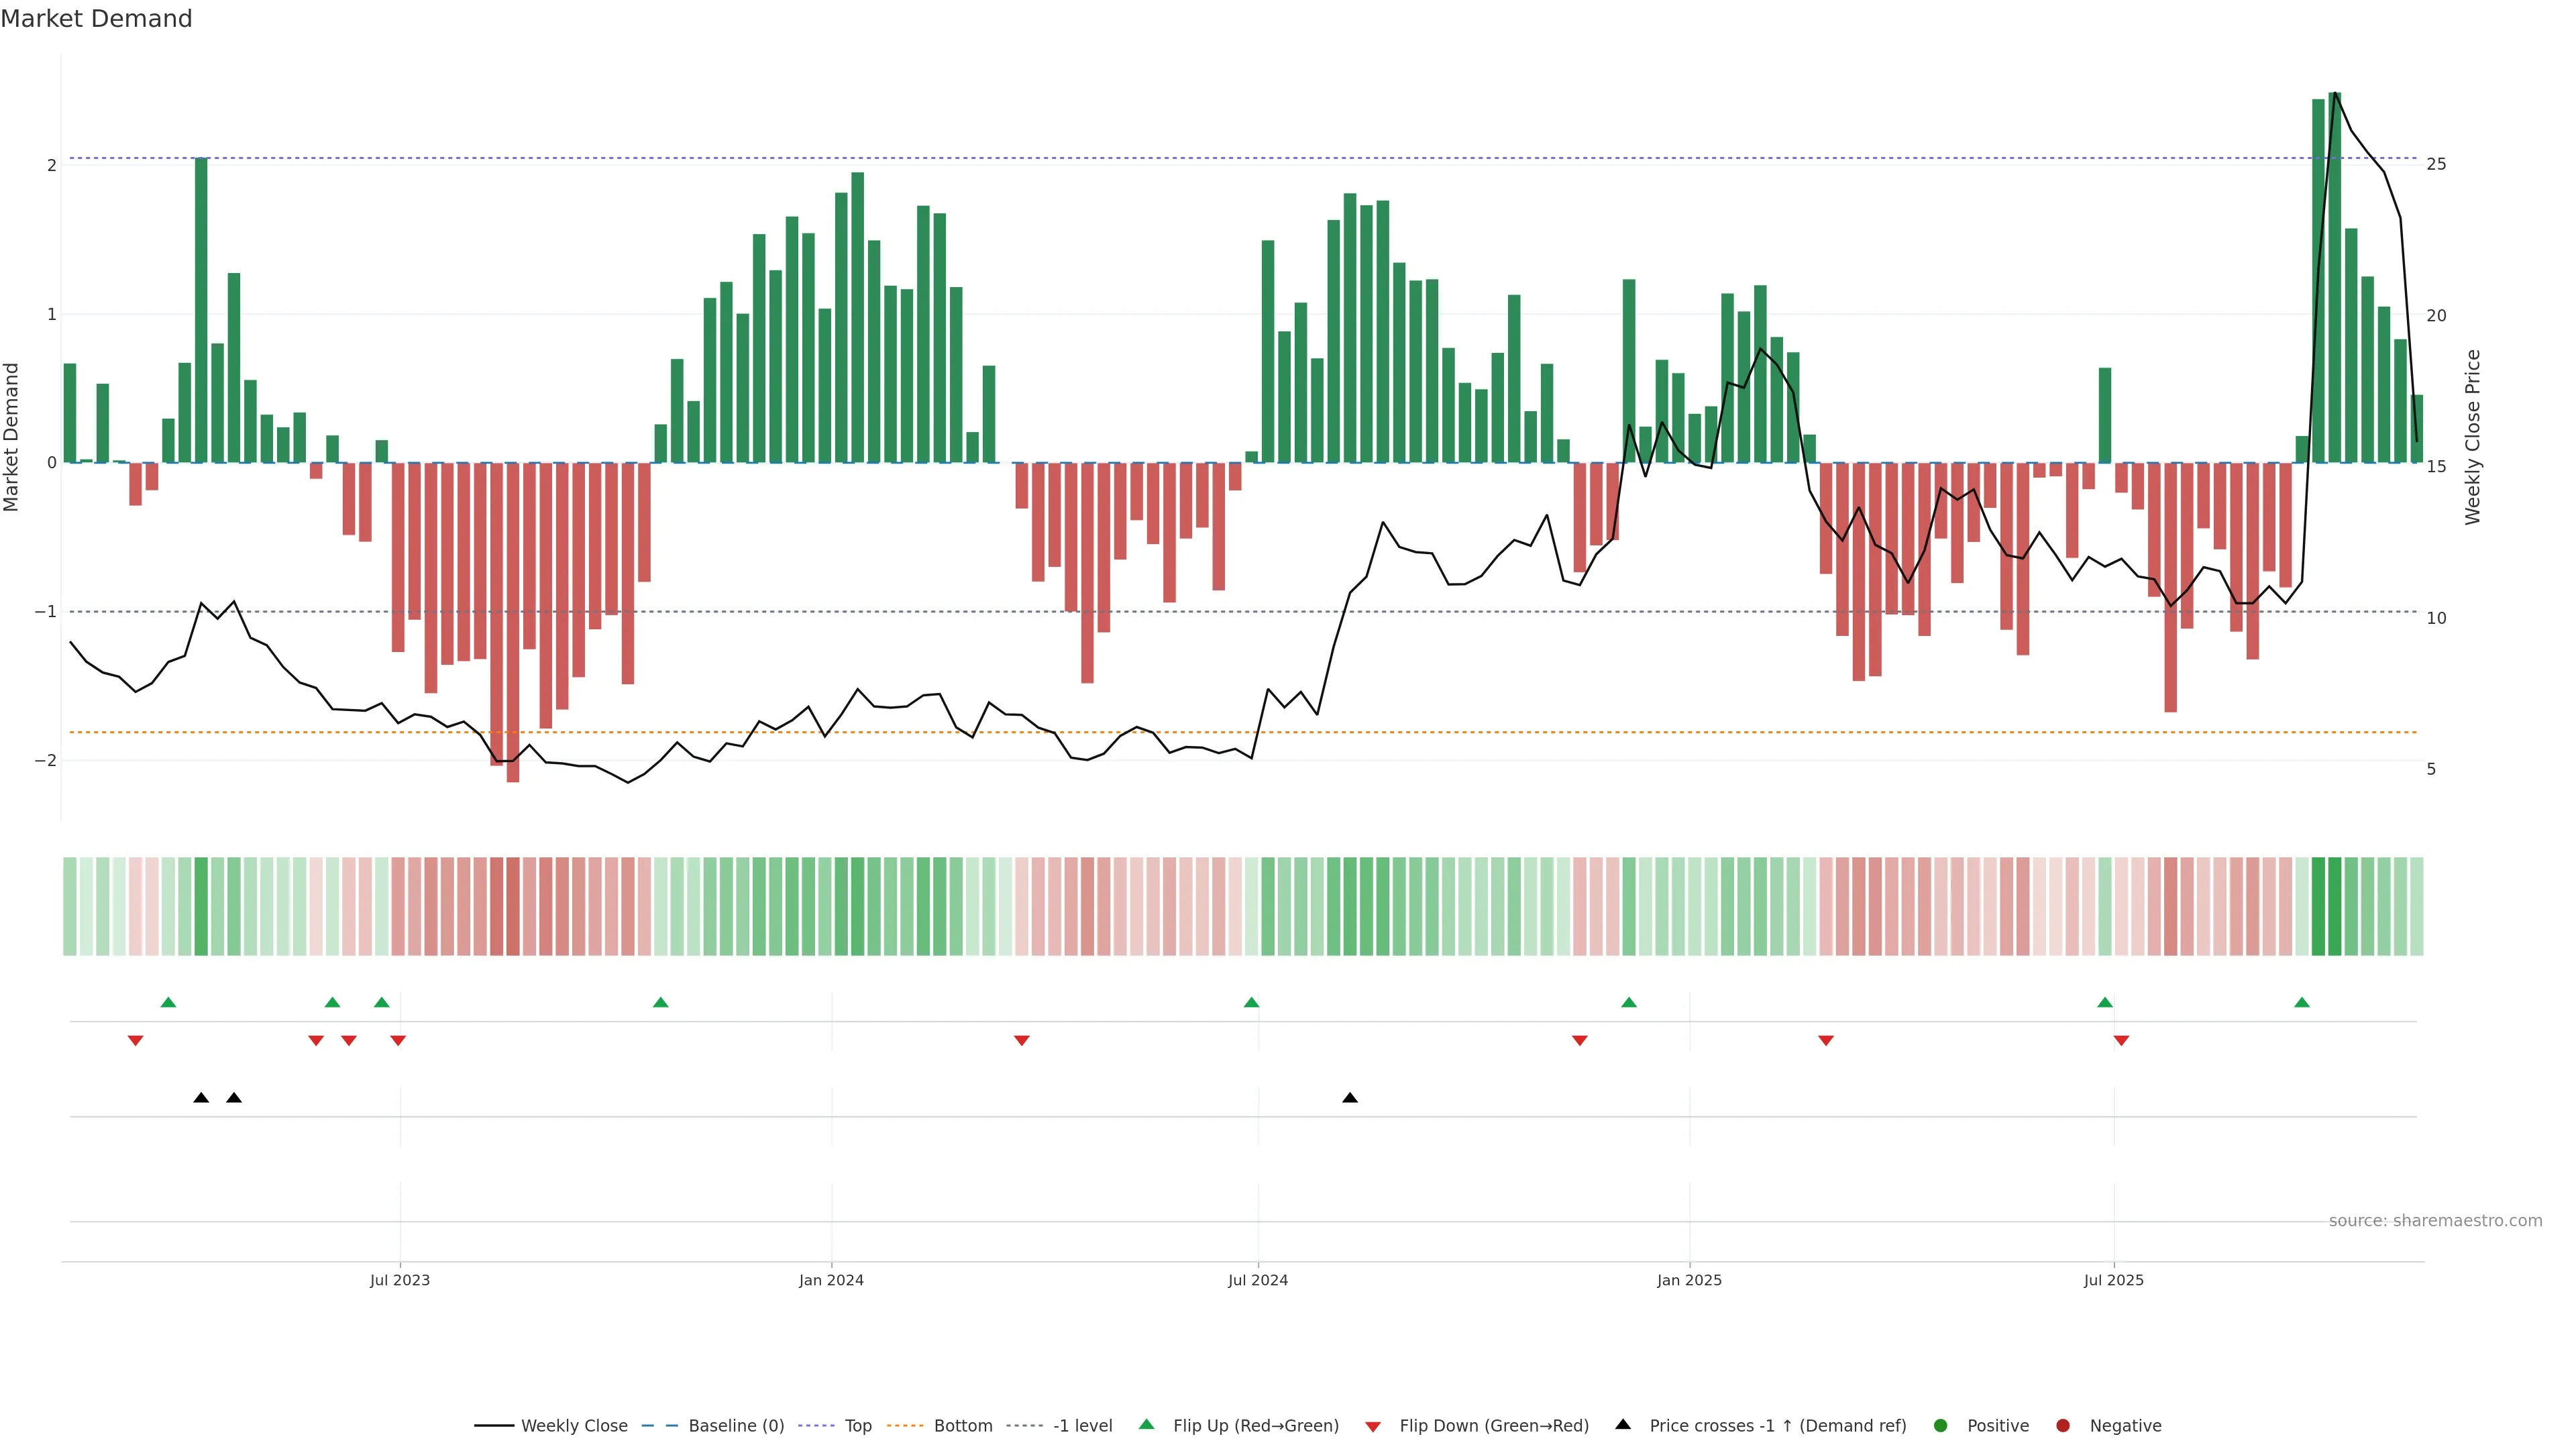Image resolution: width=2576 pixels, height=1449 pixels.
Task: Click the Weekly Close Price axis title
Action: (x=2473, y=437)
